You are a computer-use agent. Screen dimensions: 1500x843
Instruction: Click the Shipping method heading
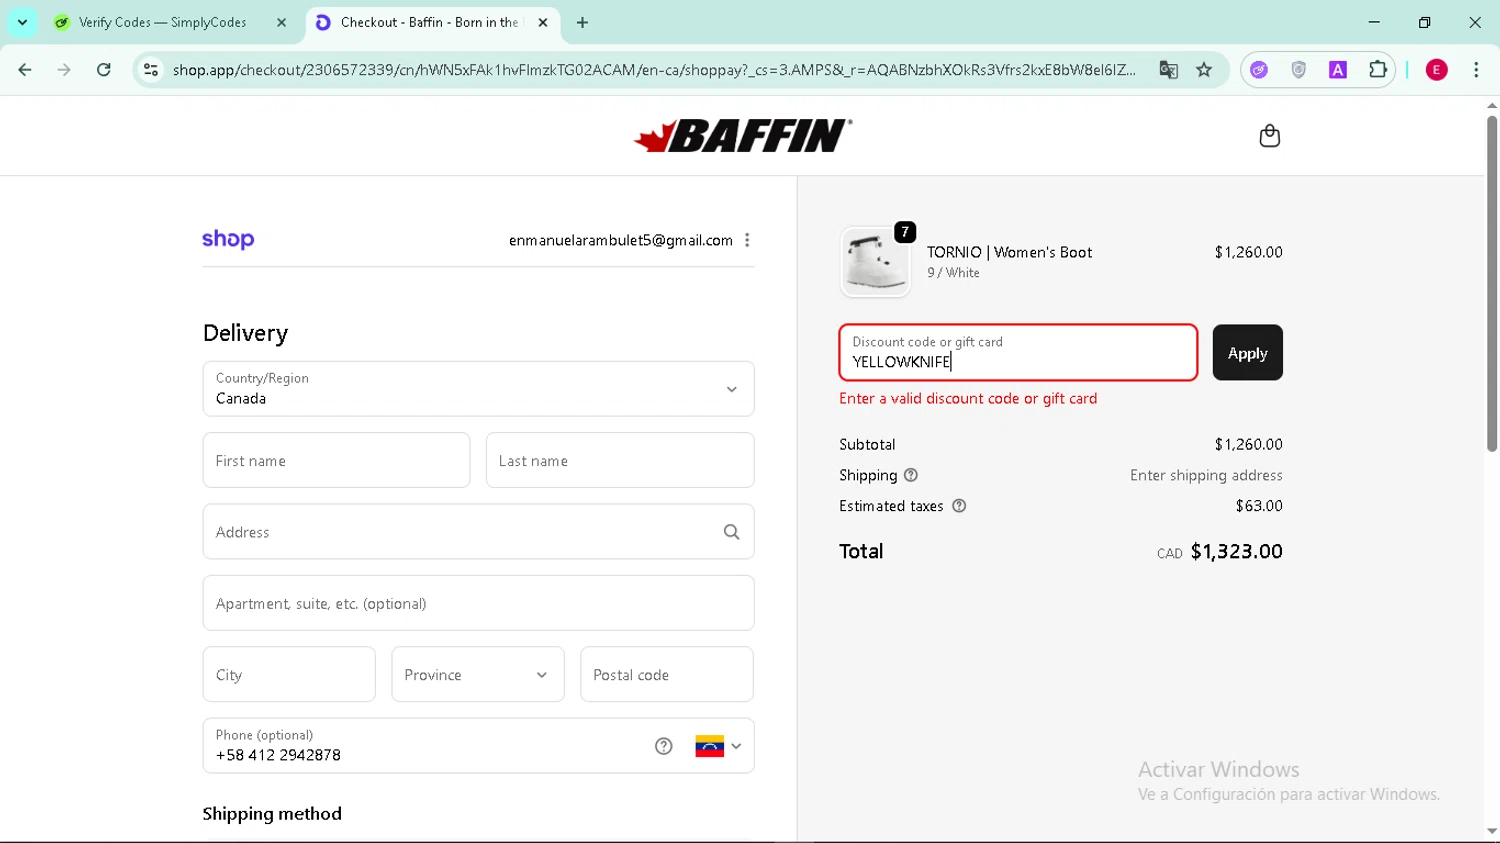click(272, 814)
